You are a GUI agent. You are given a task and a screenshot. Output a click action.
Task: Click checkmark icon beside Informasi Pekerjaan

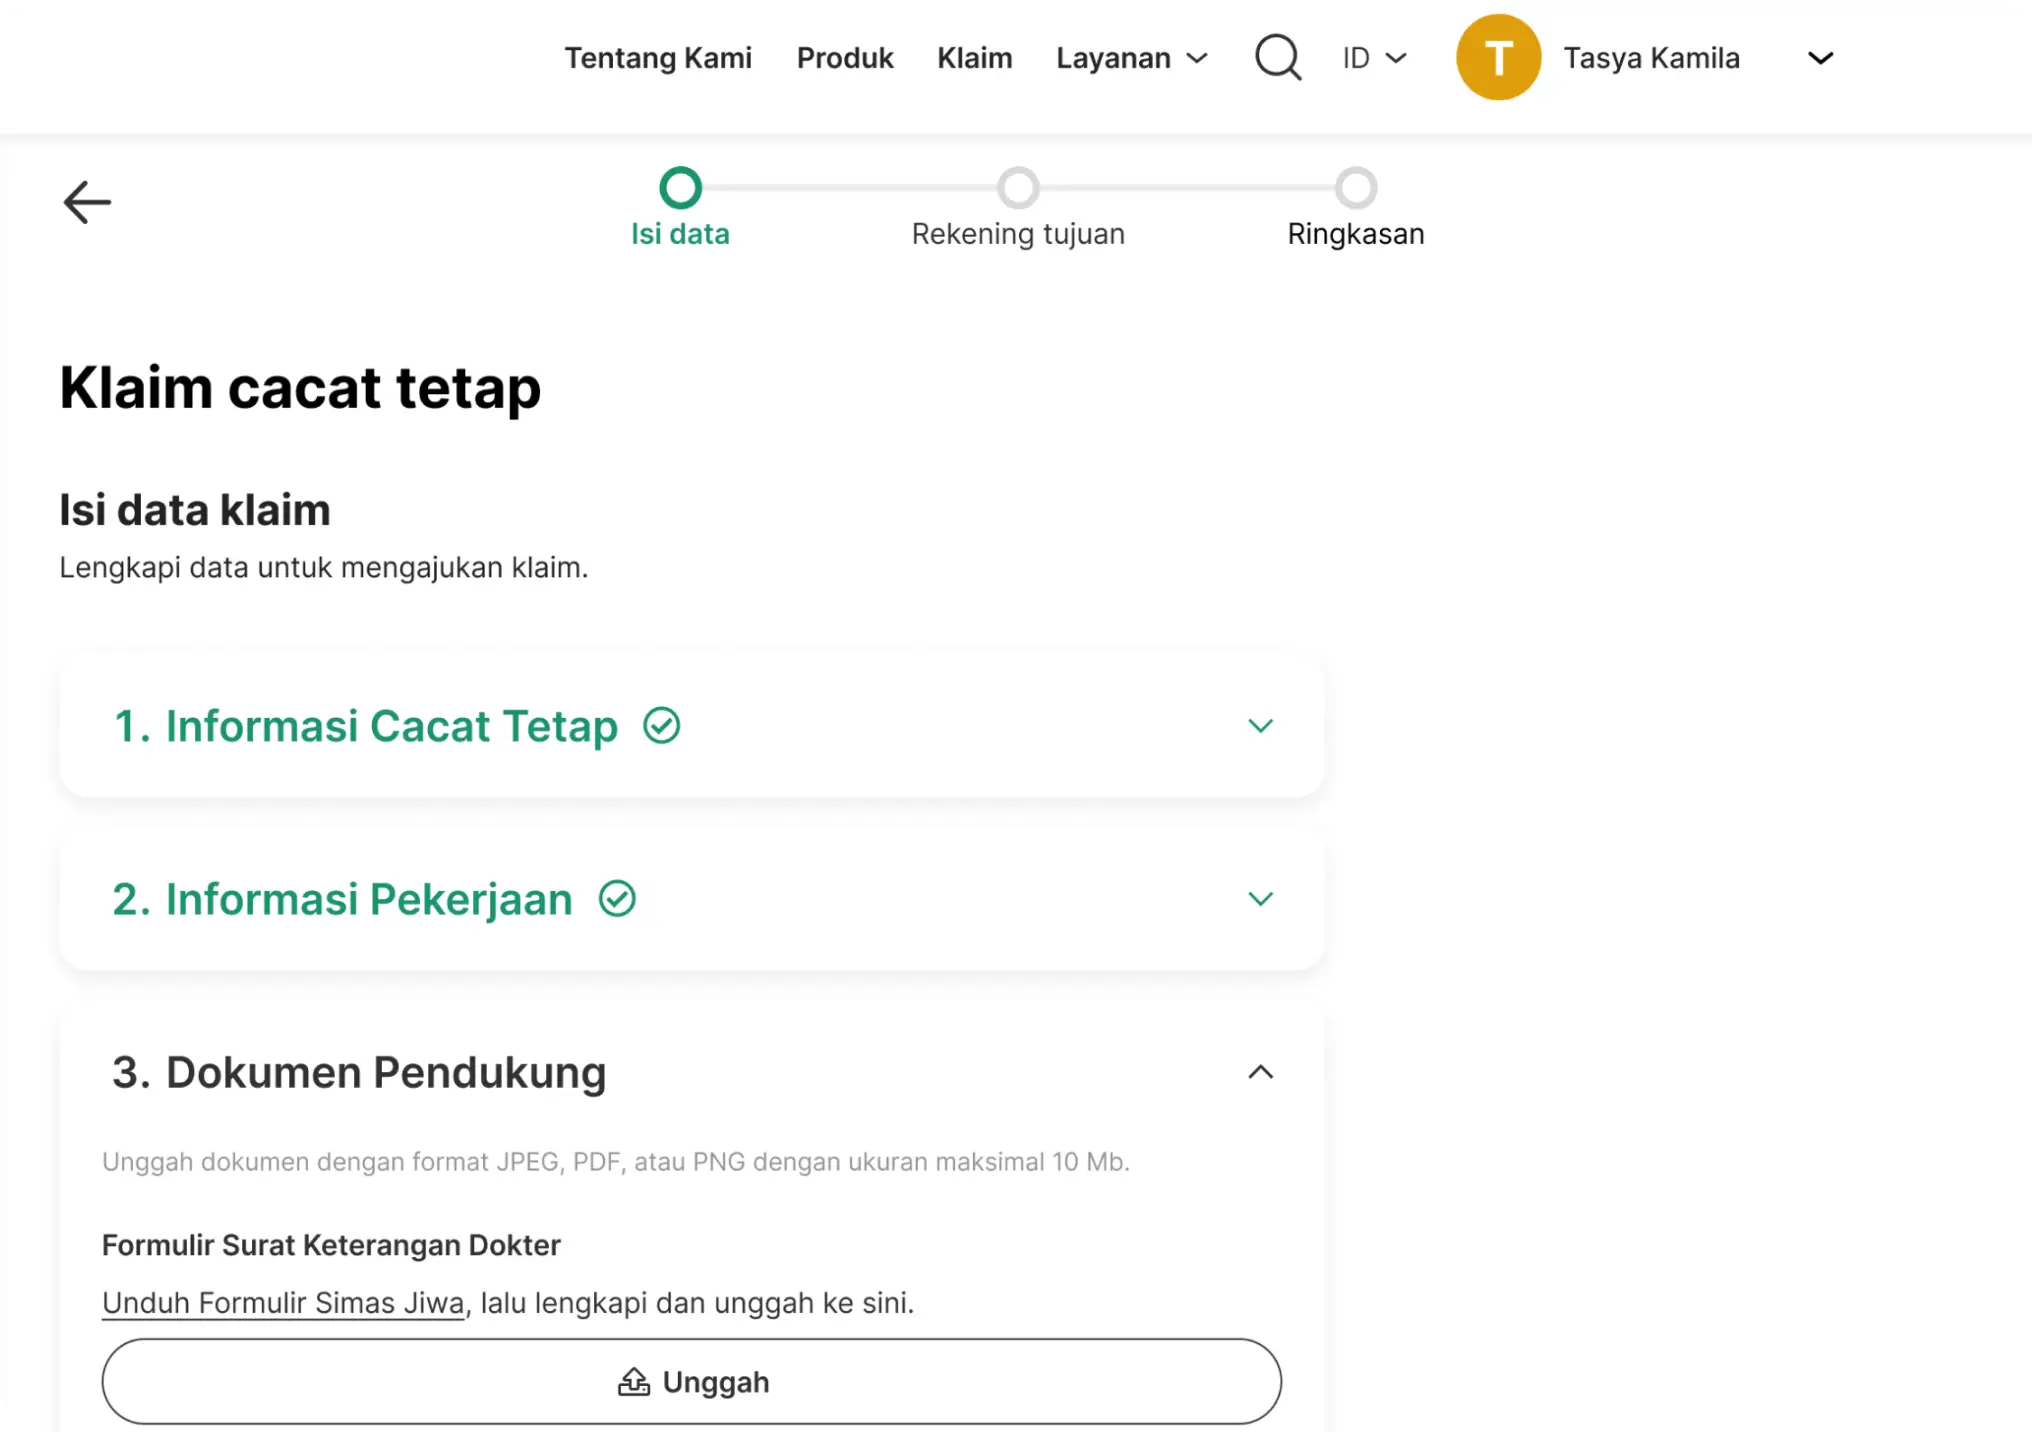617,899
